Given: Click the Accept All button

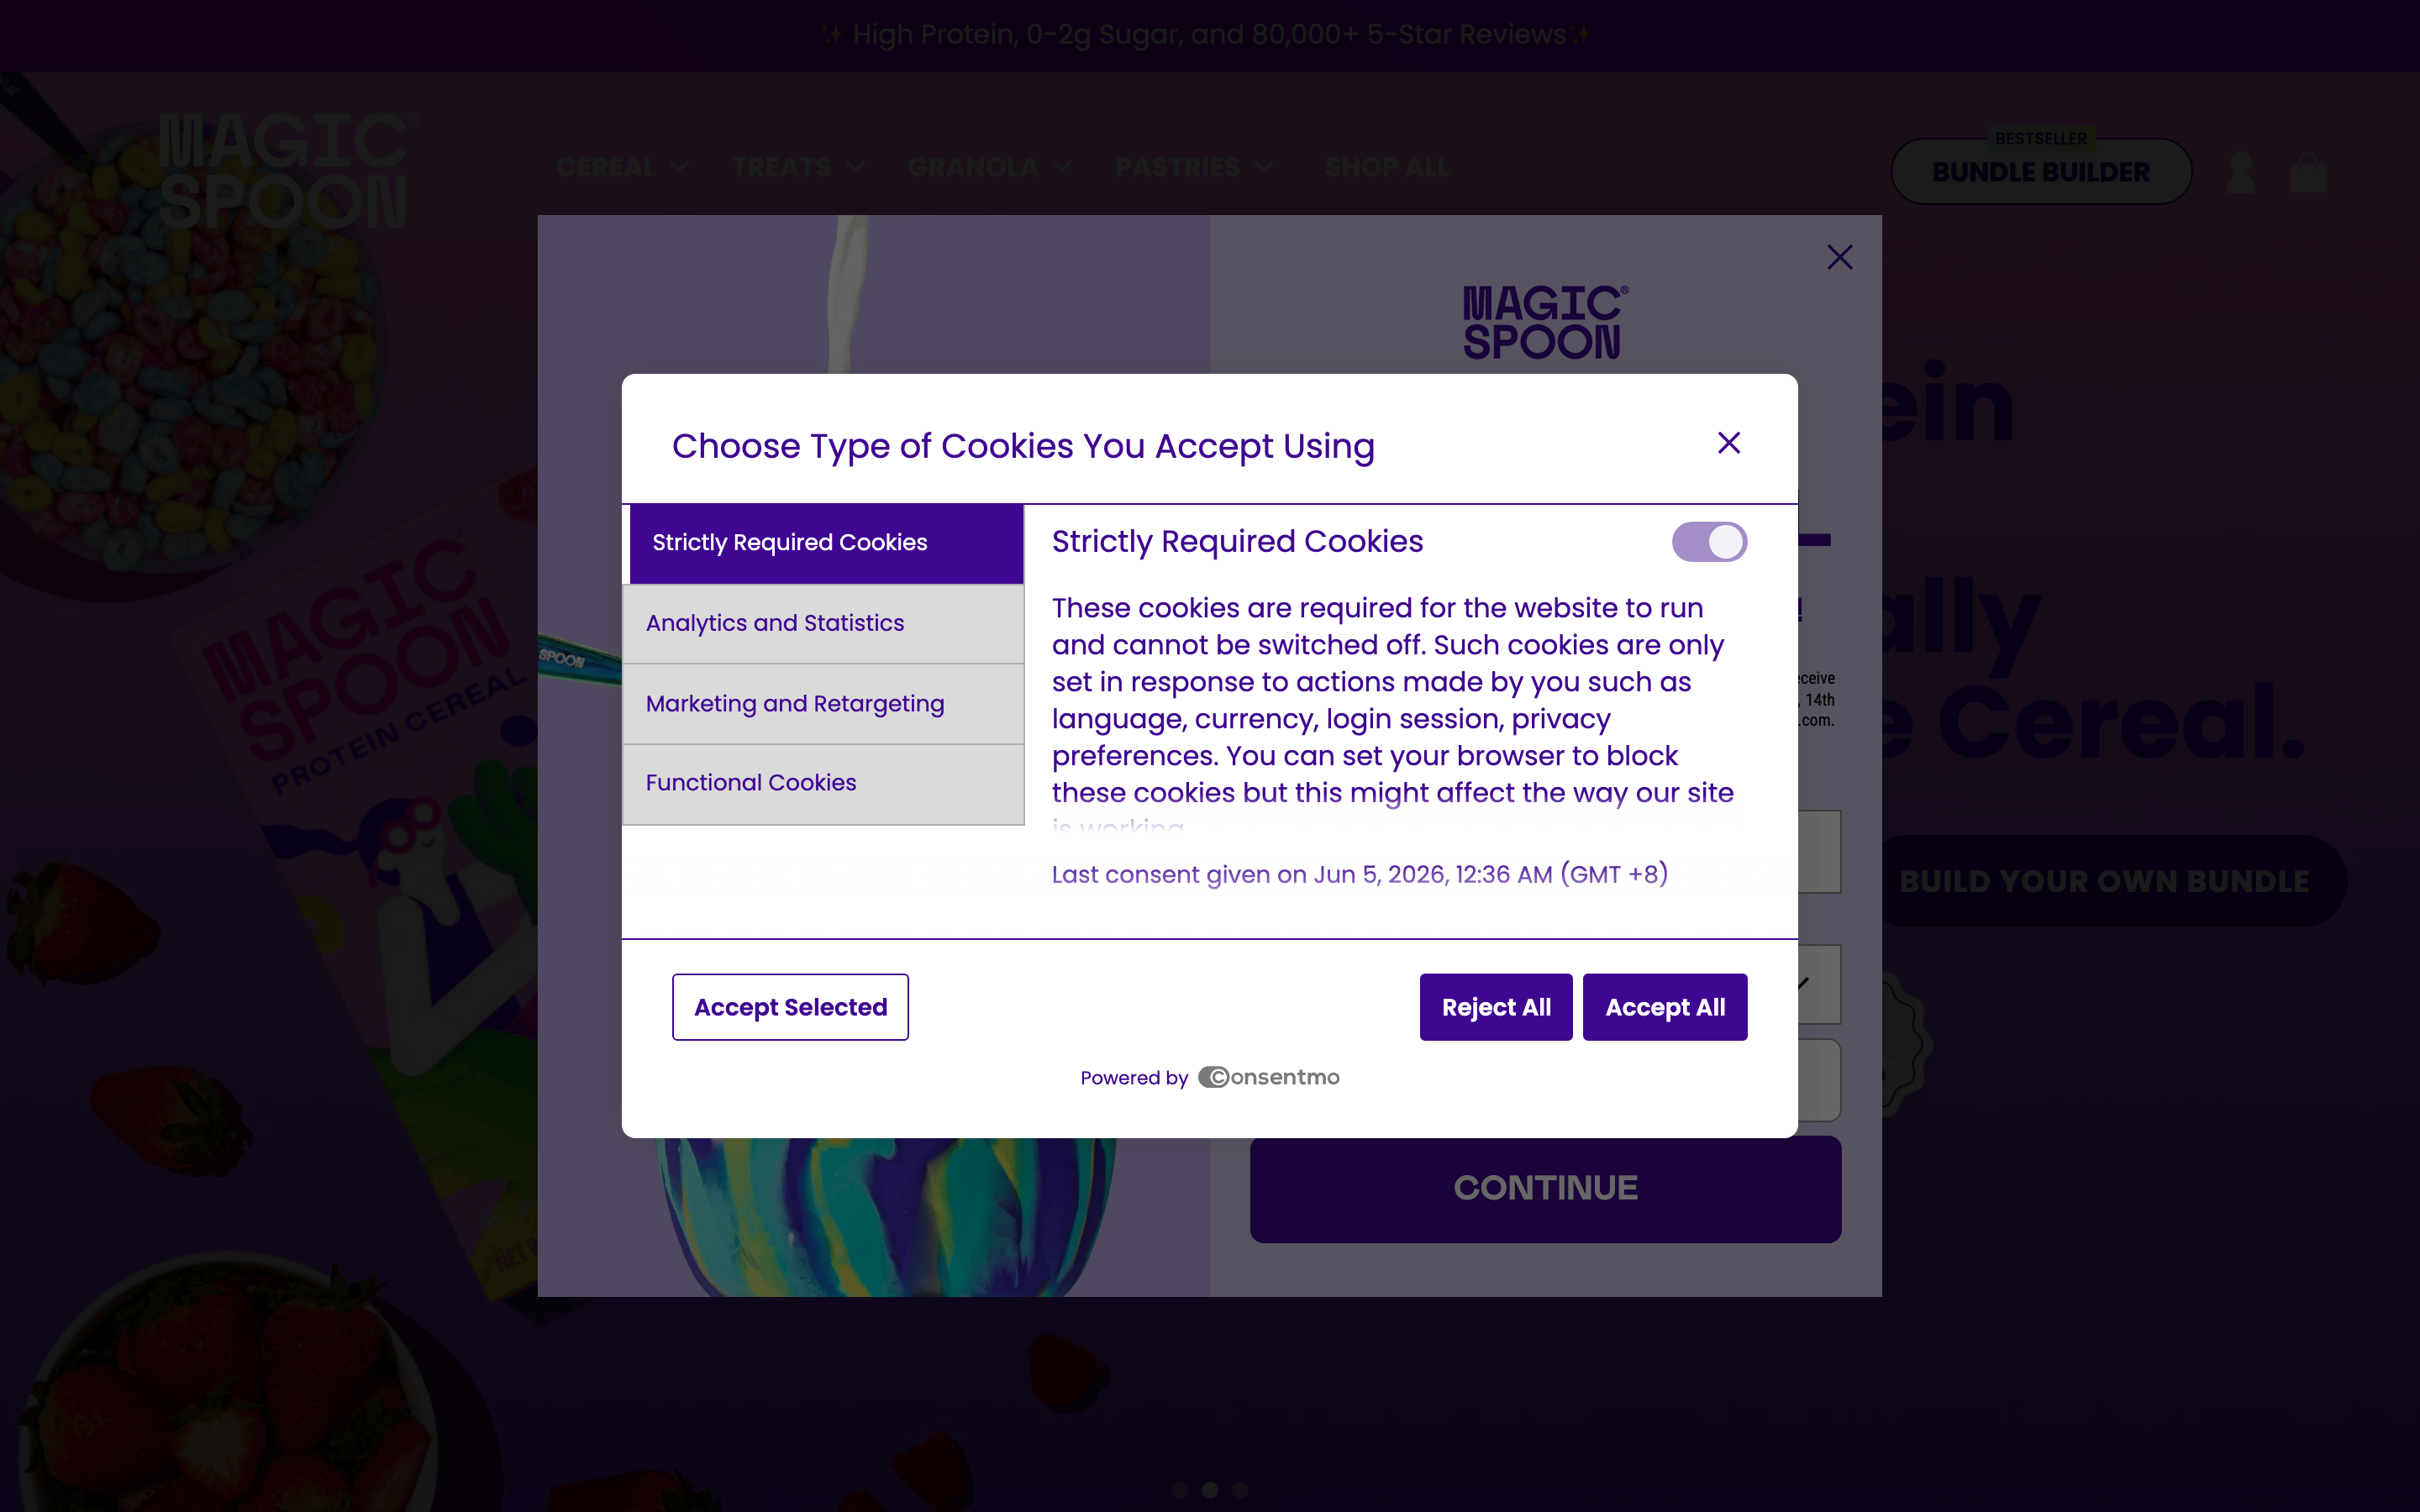Looking at the screenshot, I should [x=1664, y=1007].
